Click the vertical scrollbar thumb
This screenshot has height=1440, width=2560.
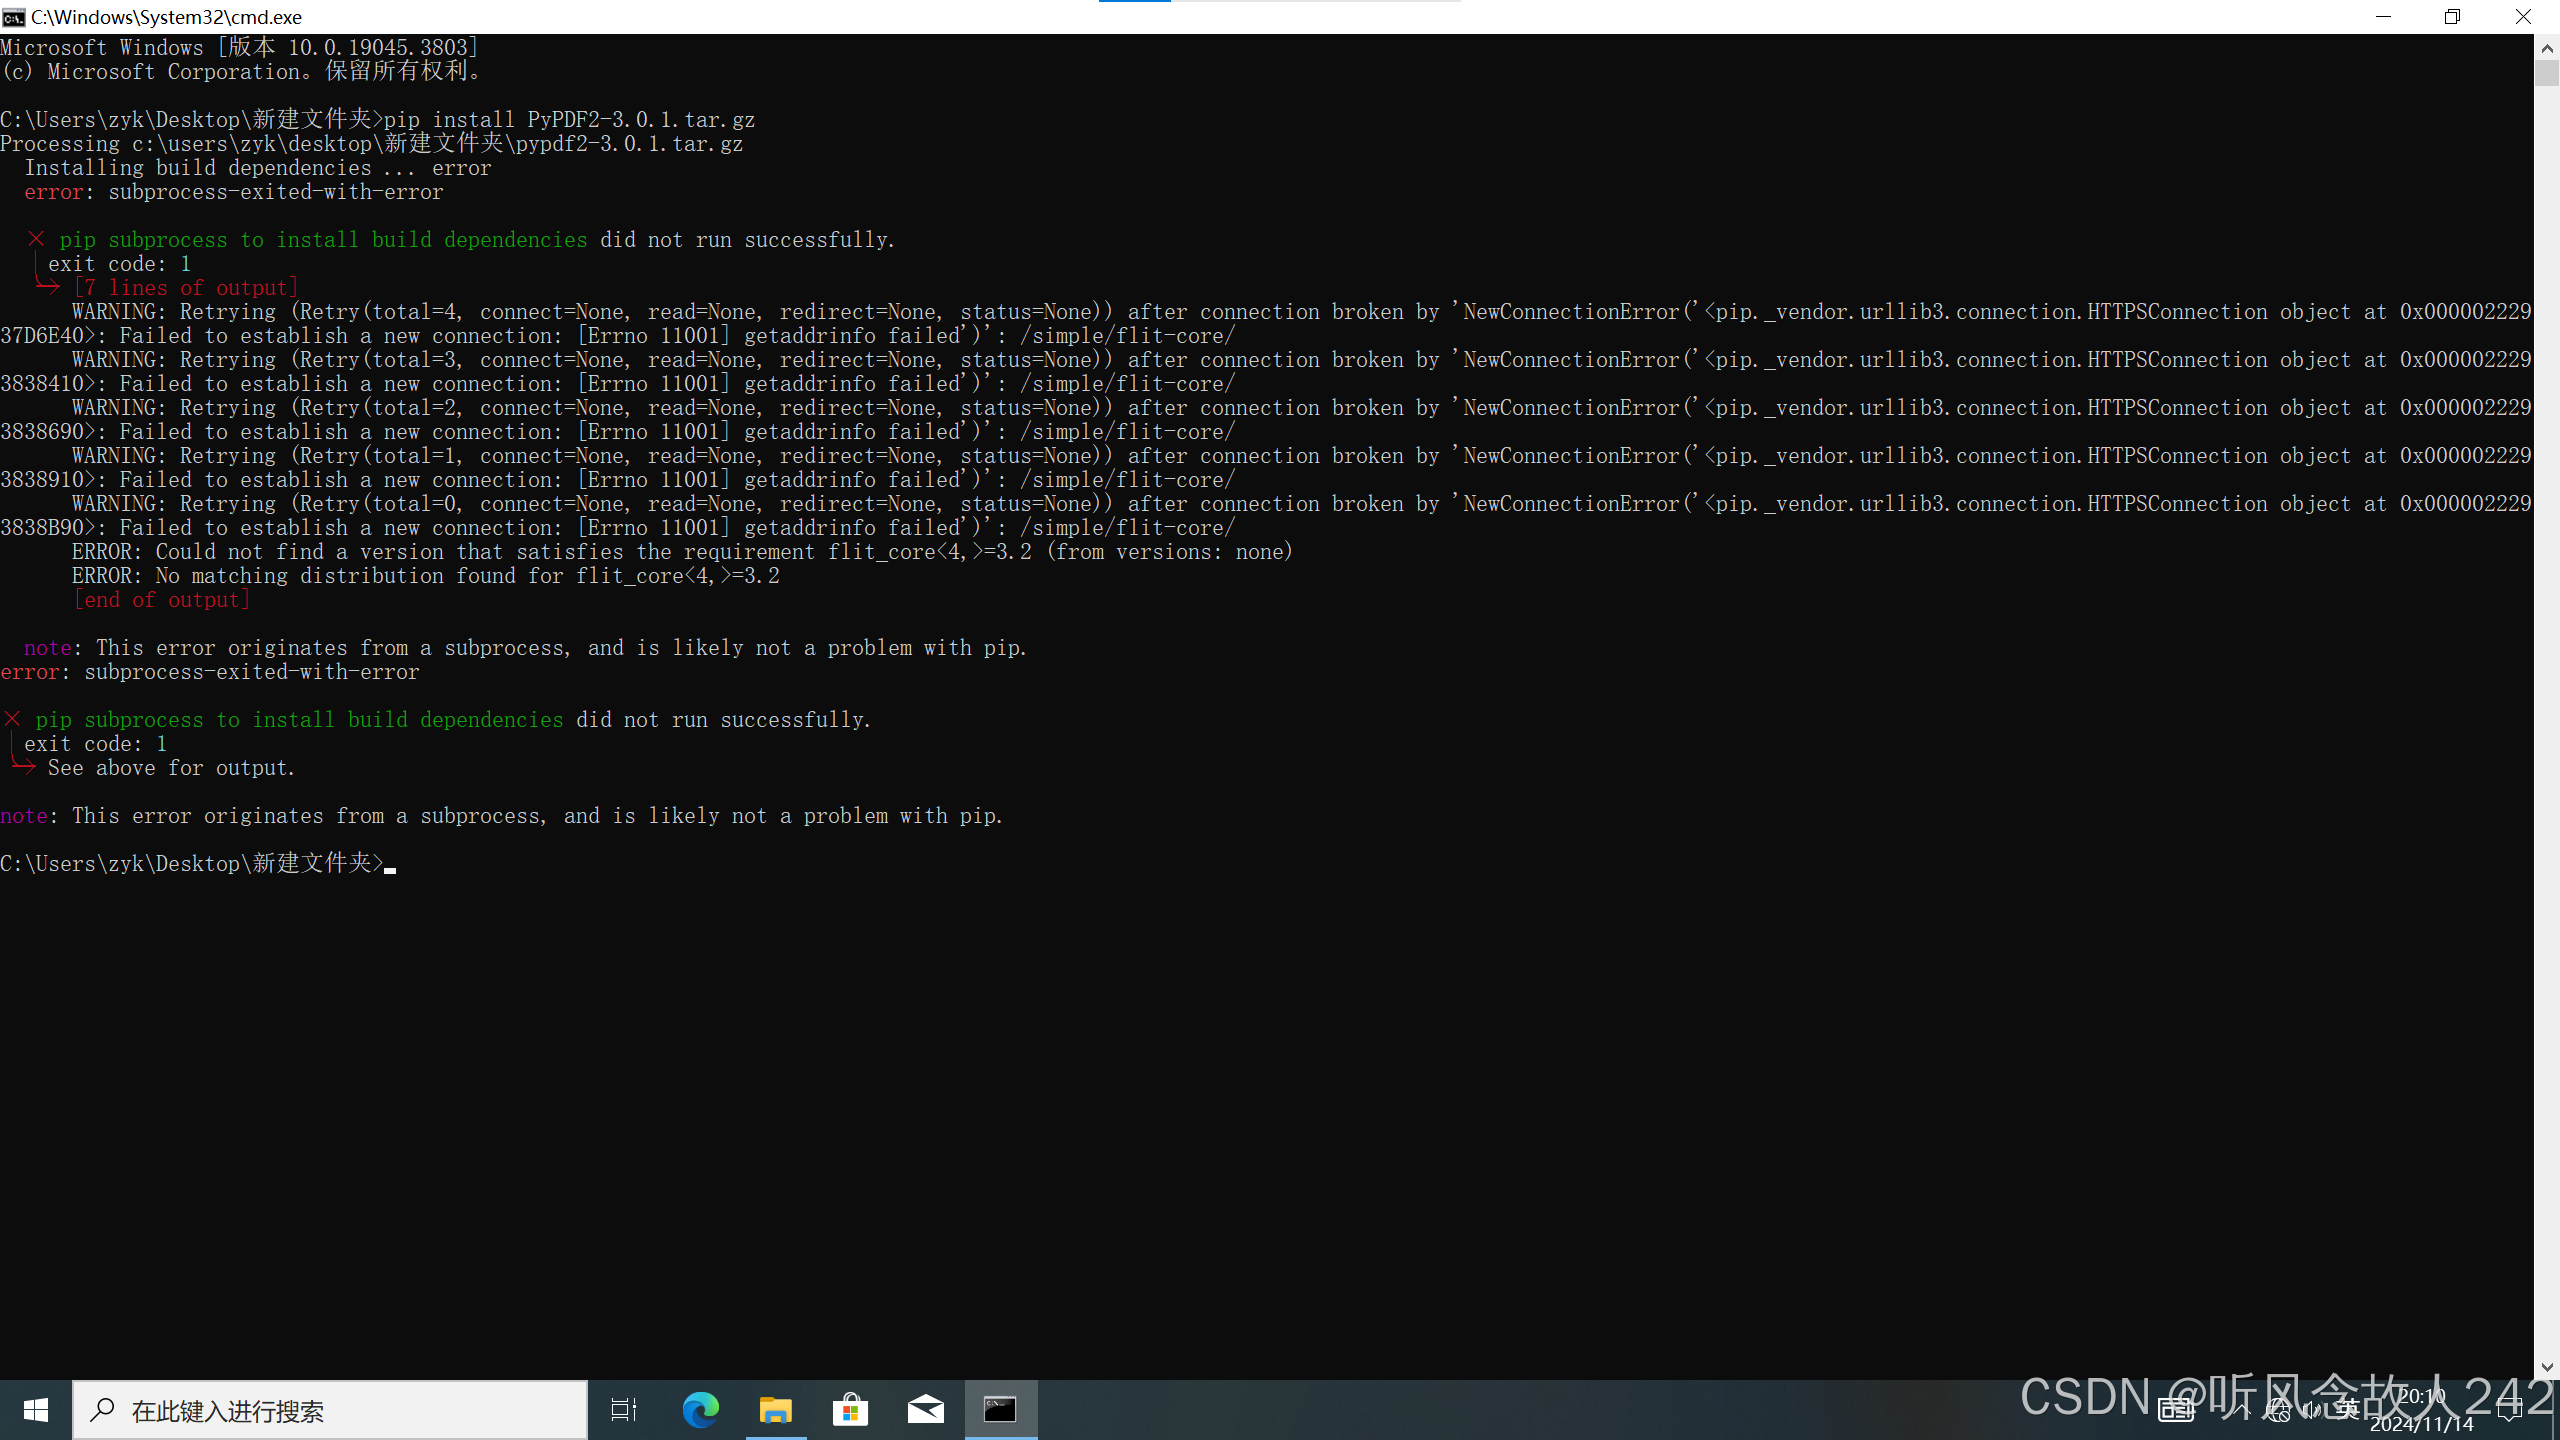click(x=2546, y=73)
